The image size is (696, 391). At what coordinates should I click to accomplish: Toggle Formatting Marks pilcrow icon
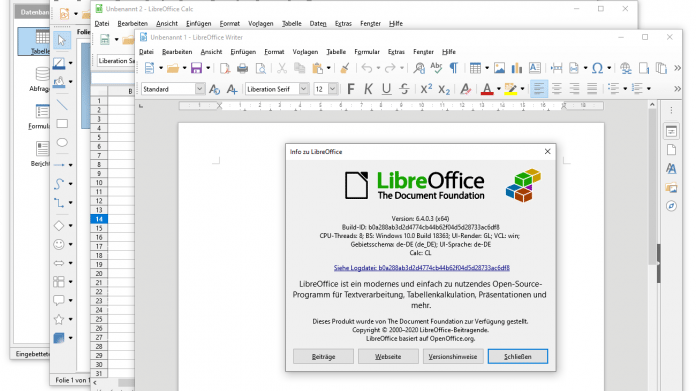(x=454, y=68)
